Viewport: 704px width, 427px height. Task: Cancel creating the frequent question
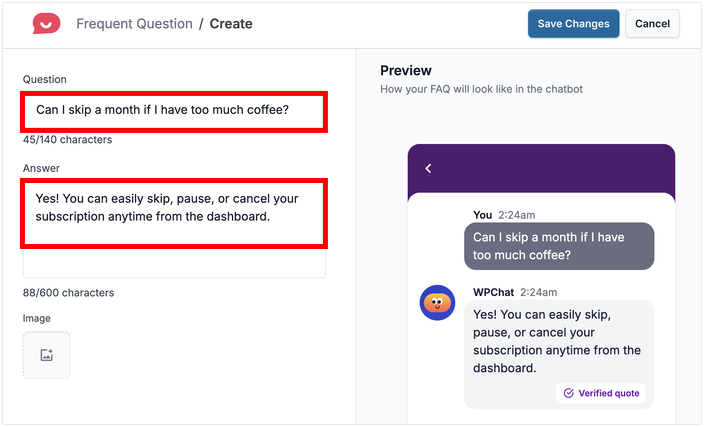(652, 24)
